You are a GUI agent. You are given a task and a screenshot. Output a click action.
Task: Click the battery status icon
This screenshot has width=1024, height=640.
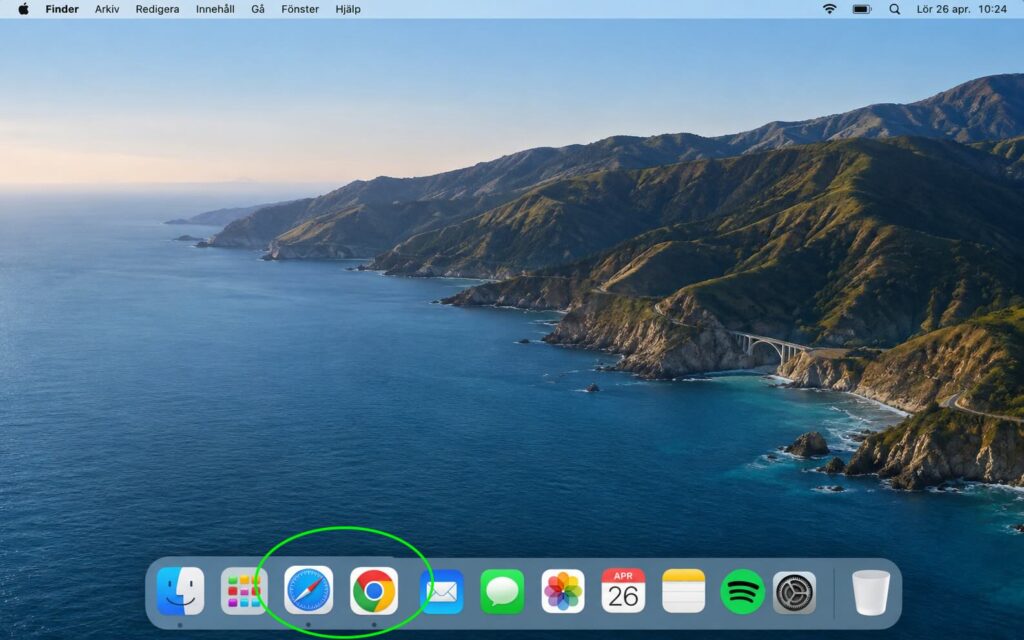(862, 9)
